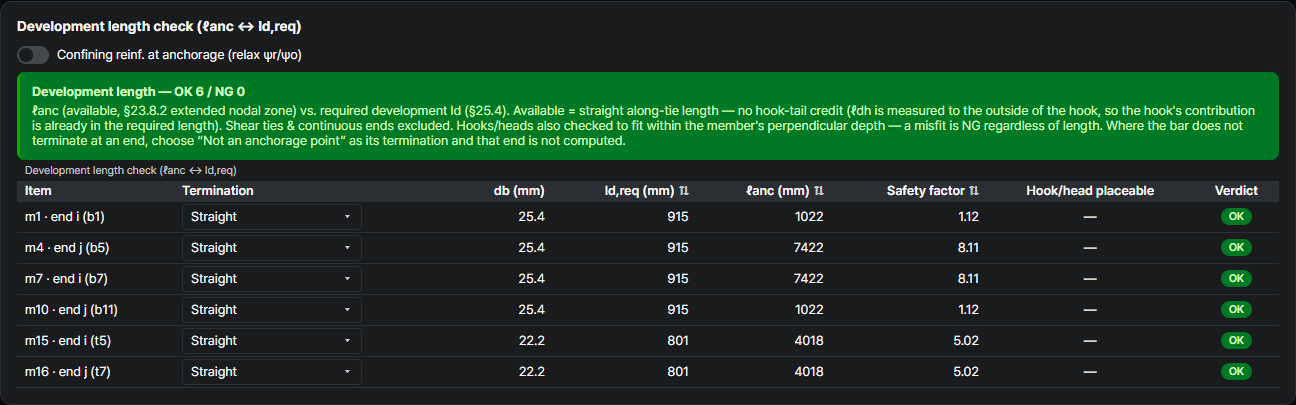1296x405 pixels.
Task: Click OK verdict badge for m10 row
Action: point(1236,310)
